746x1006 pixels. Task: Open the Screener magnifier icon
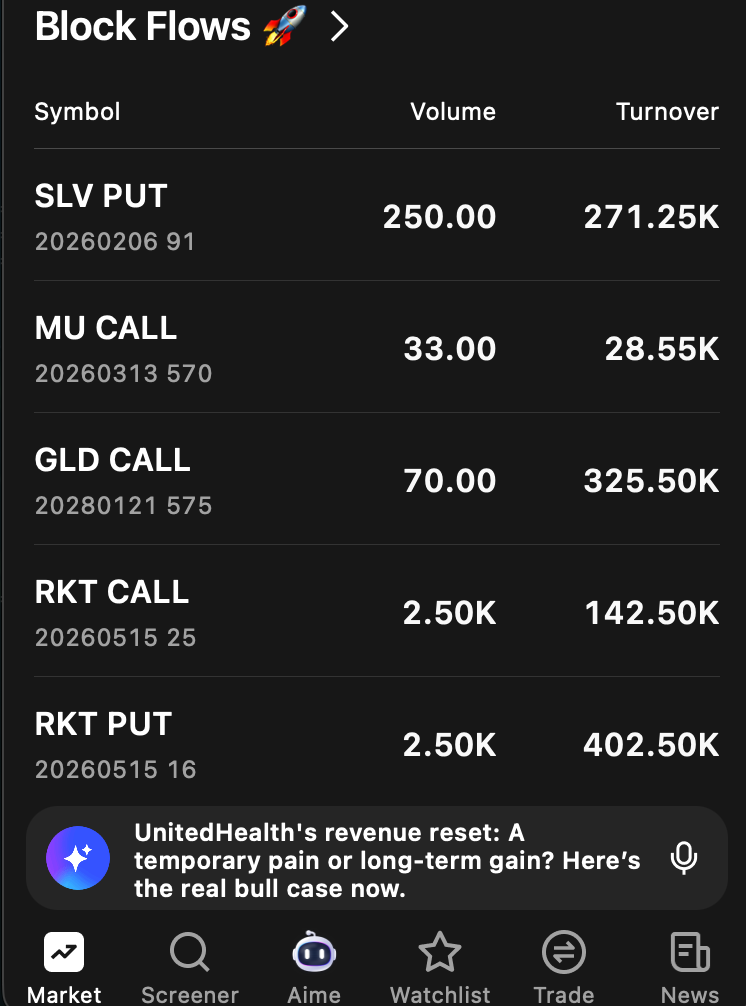click(x=189, y=952)
